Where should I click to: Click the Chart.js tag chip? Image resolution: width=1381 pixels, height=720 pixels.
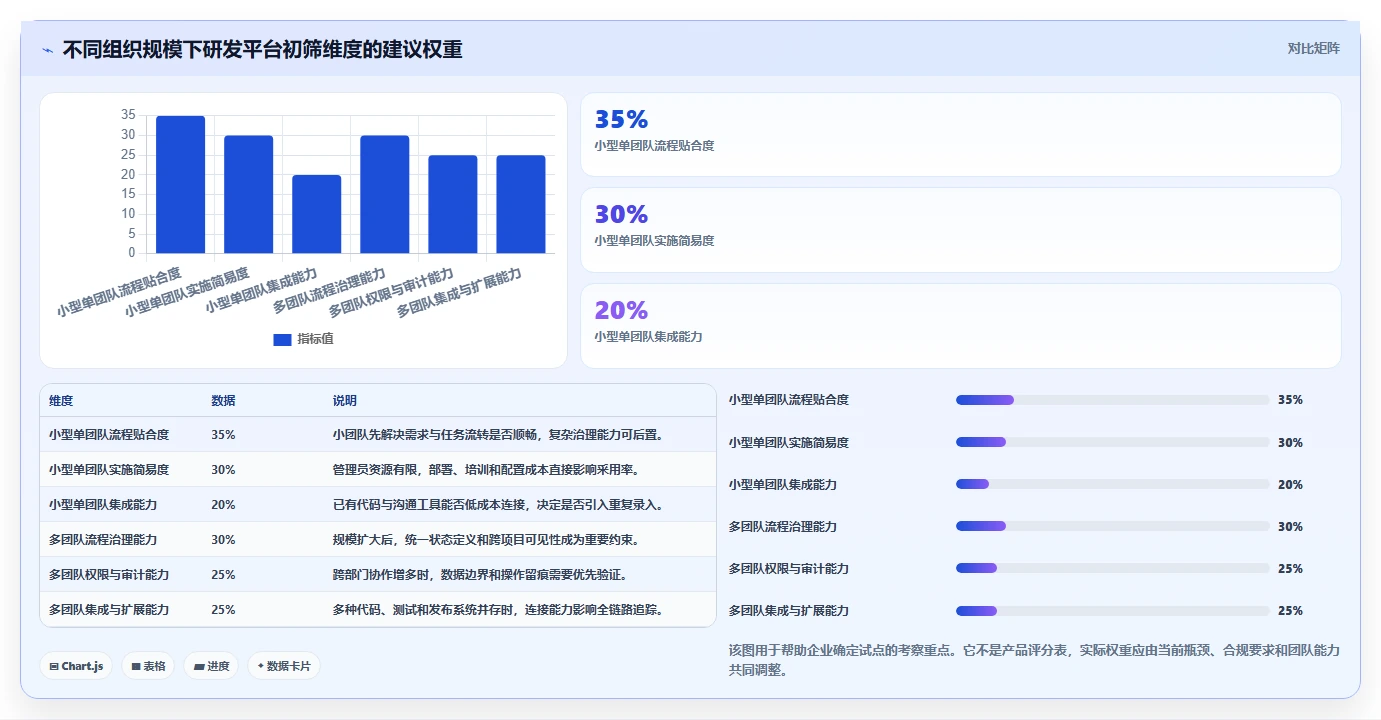[76, 666]
